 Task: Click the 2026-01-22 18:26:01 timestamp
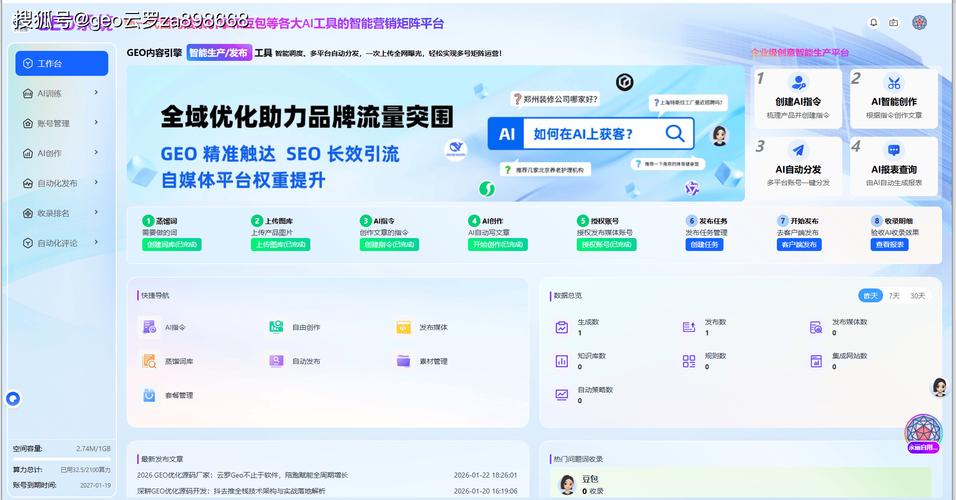485,475
